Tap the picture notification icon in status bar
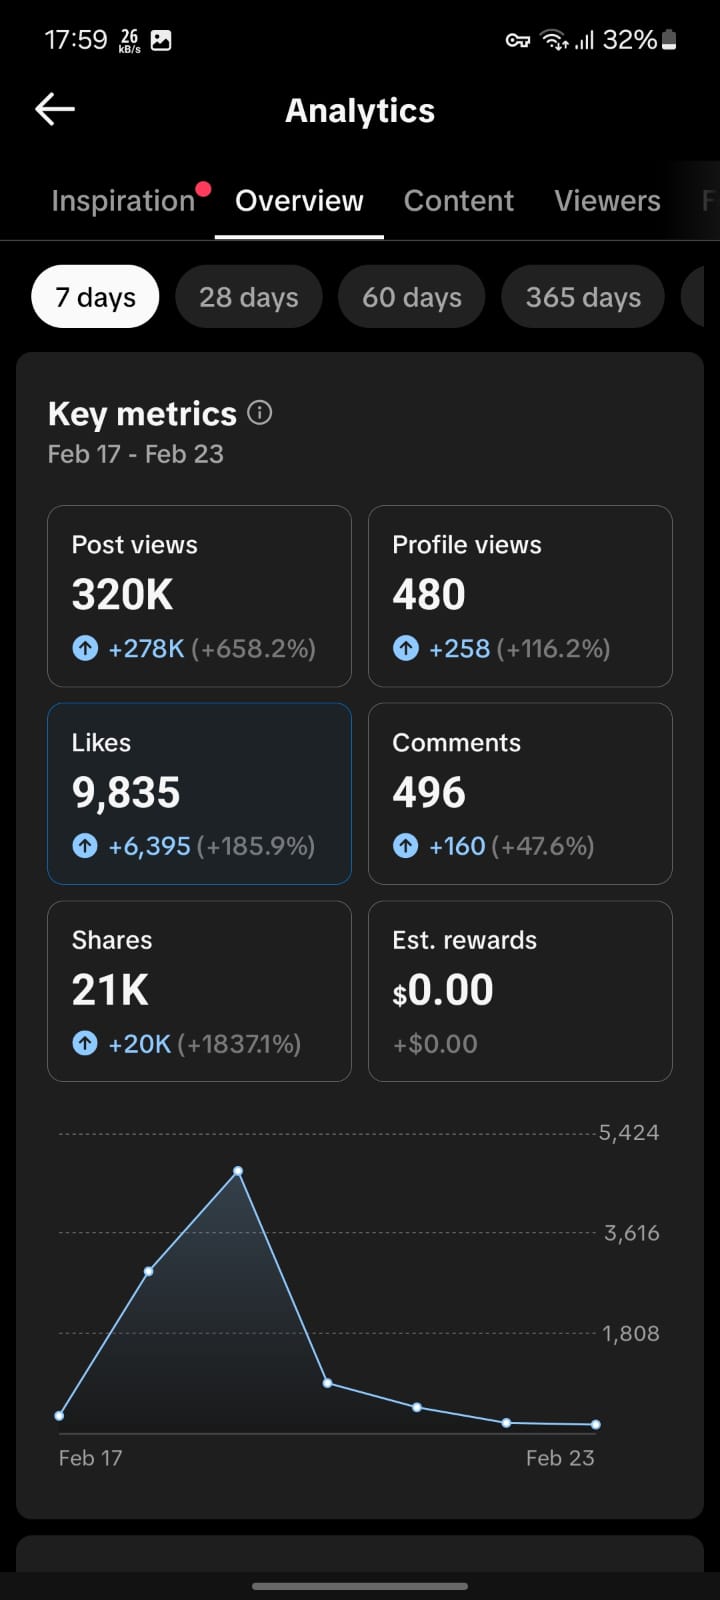The image size is (720, 1600). point(161,40)
